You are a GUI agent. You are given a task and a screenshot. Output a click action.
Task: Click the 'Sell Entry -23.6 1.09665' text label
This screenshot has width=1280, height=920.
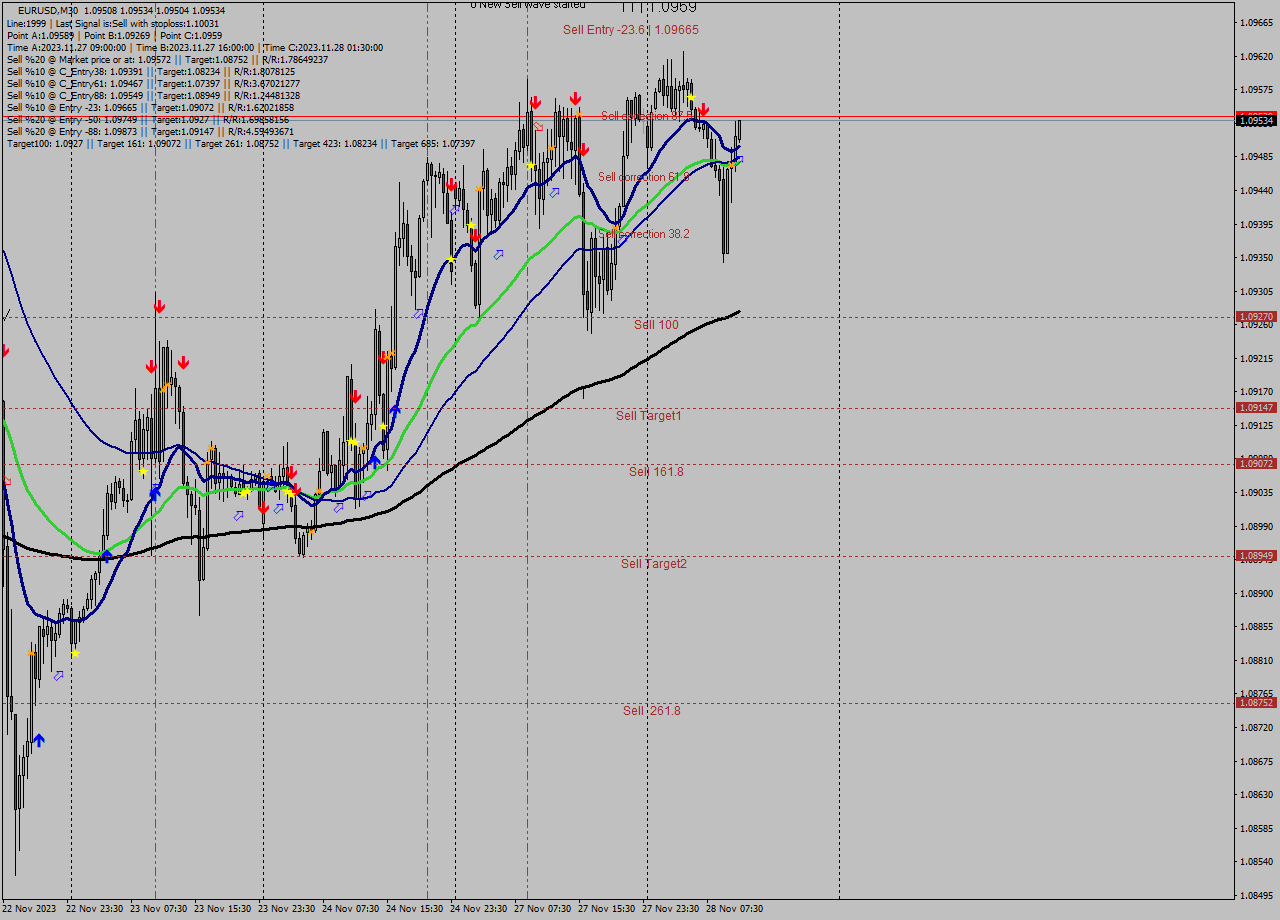[630, 30]
